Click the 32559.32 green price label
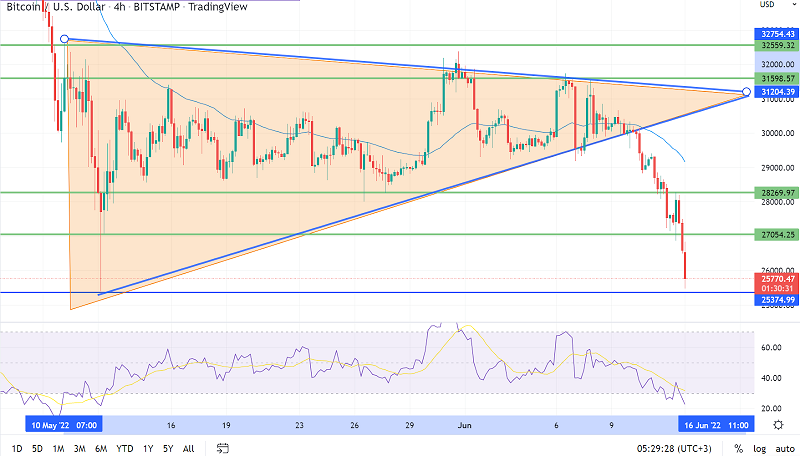Screen dimensions: 800x456 click(777, 45)
